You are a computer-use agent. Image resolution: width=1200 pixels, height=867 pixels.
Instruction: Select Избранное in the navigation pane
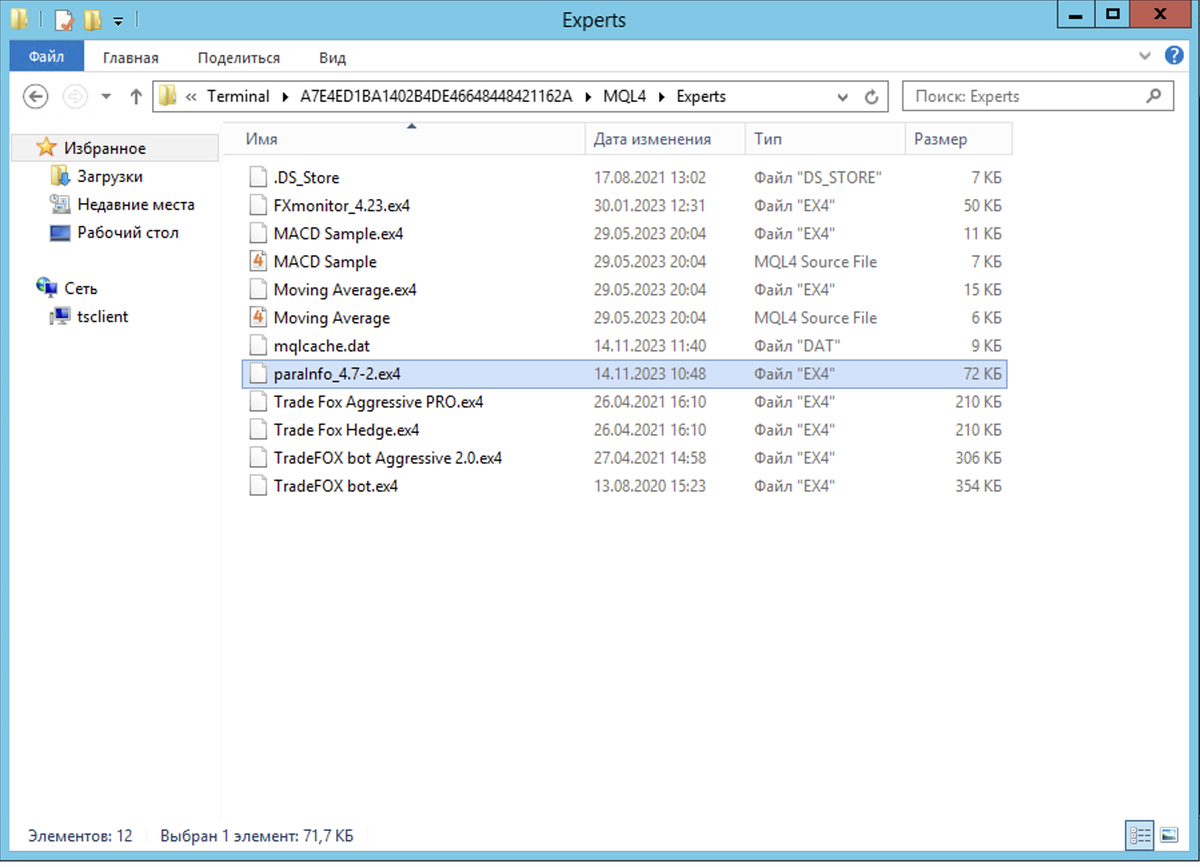coord(105,148)
